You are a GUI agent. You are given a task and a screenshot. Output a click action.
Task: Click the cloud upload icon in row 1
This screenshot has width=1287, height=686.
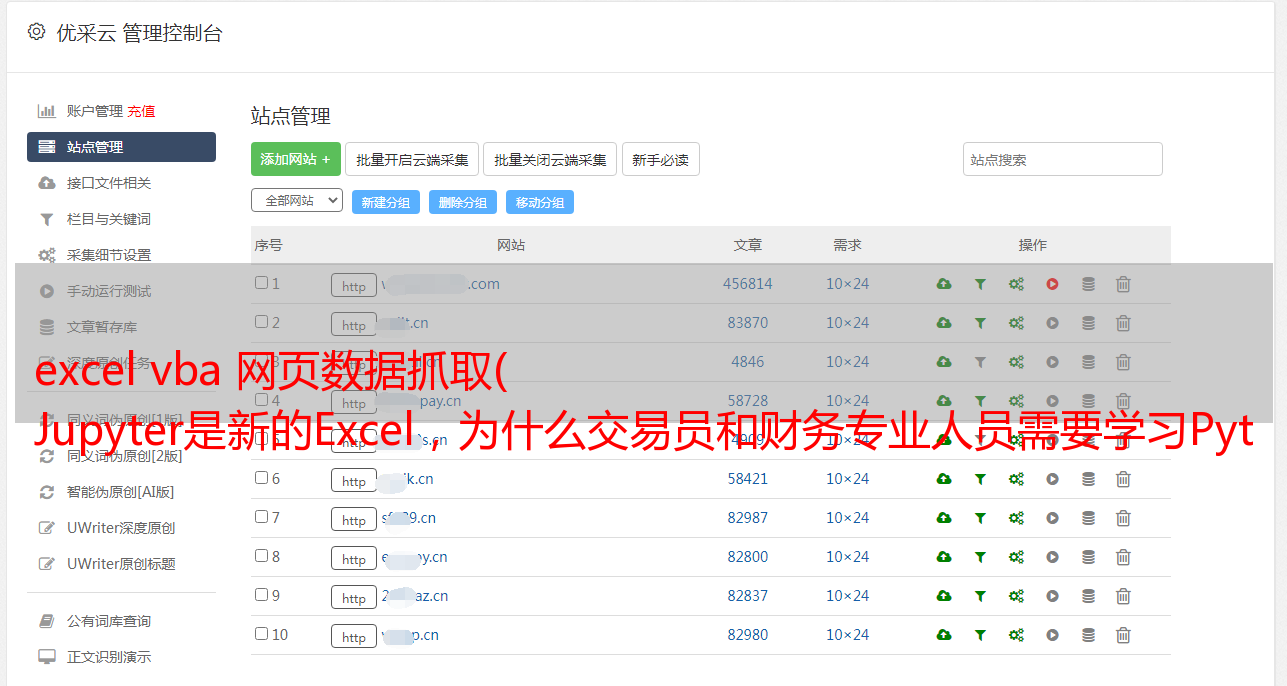pyautogui.click(x=943, y=284)
